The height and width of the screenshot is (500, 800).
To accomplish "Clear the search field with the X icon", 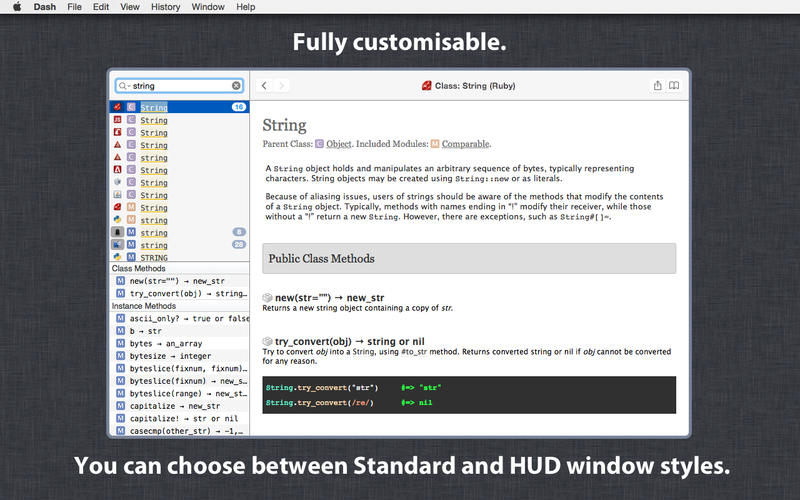I will pyautogui.click(x=237, y=86).
